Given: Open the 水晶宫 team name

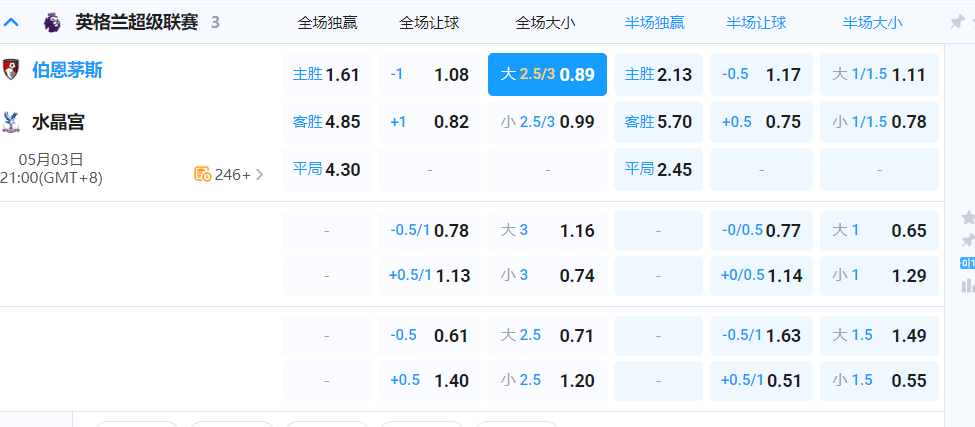Looking at the screenshot, I should coord(58,122).
